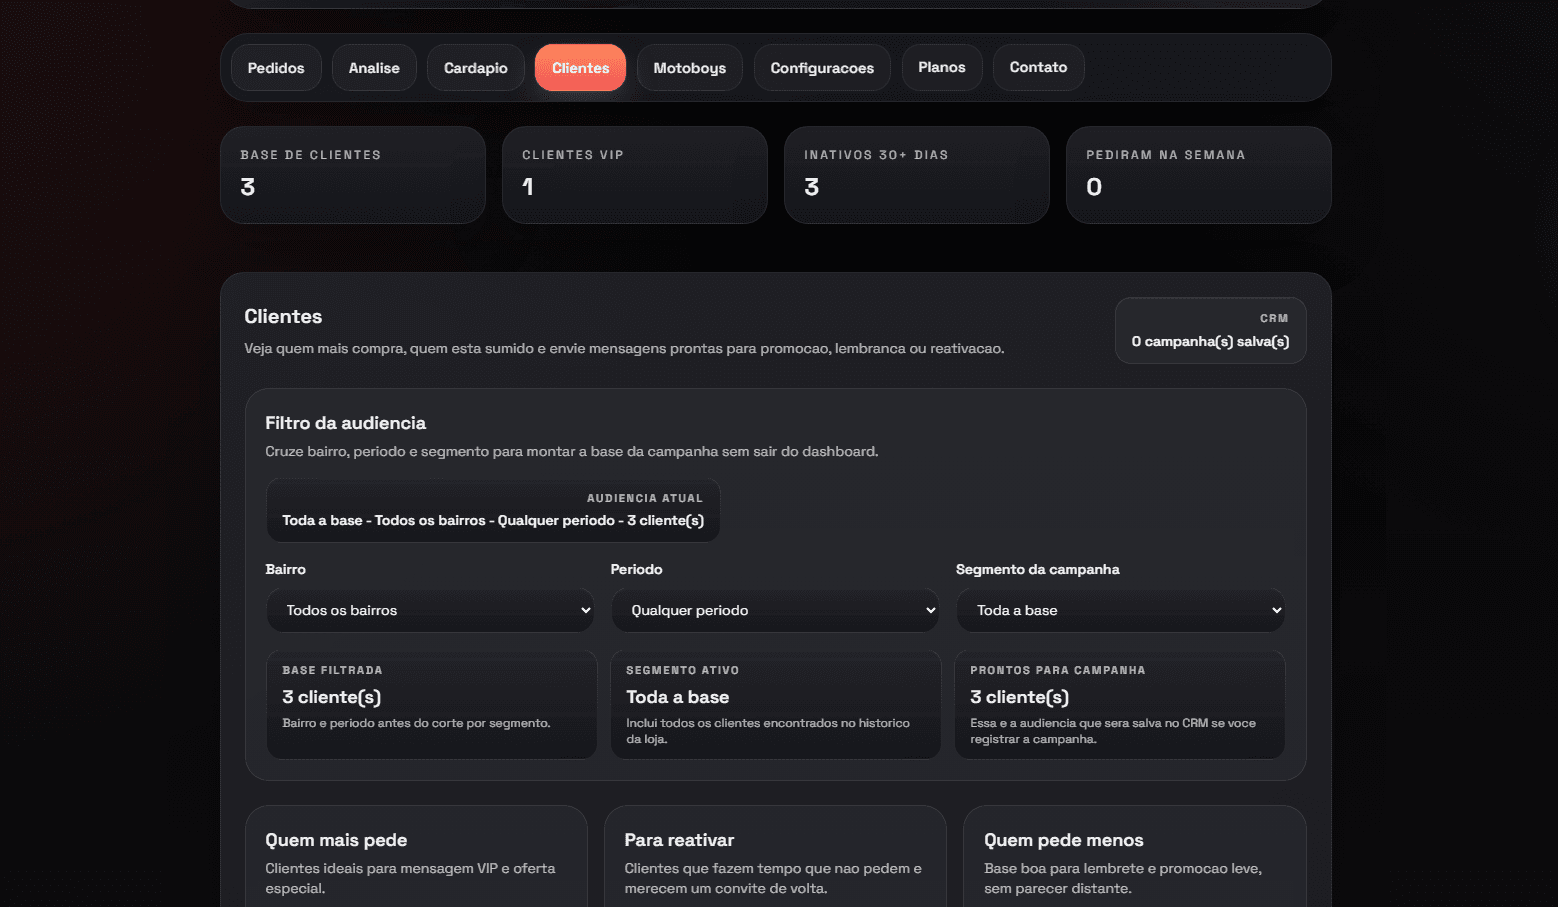Image resolution: width=1558 pixels, height=907 pixels.
Task: Expand the Periodo dropdown Qualquer periodo
Action: click(775, 610)
